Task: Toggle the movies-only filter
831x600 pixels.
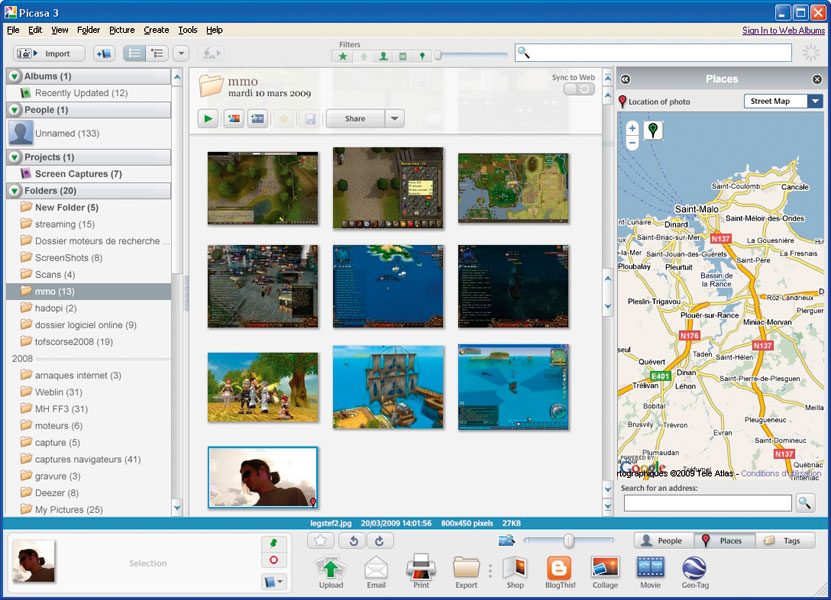Action: coord(403,56)
